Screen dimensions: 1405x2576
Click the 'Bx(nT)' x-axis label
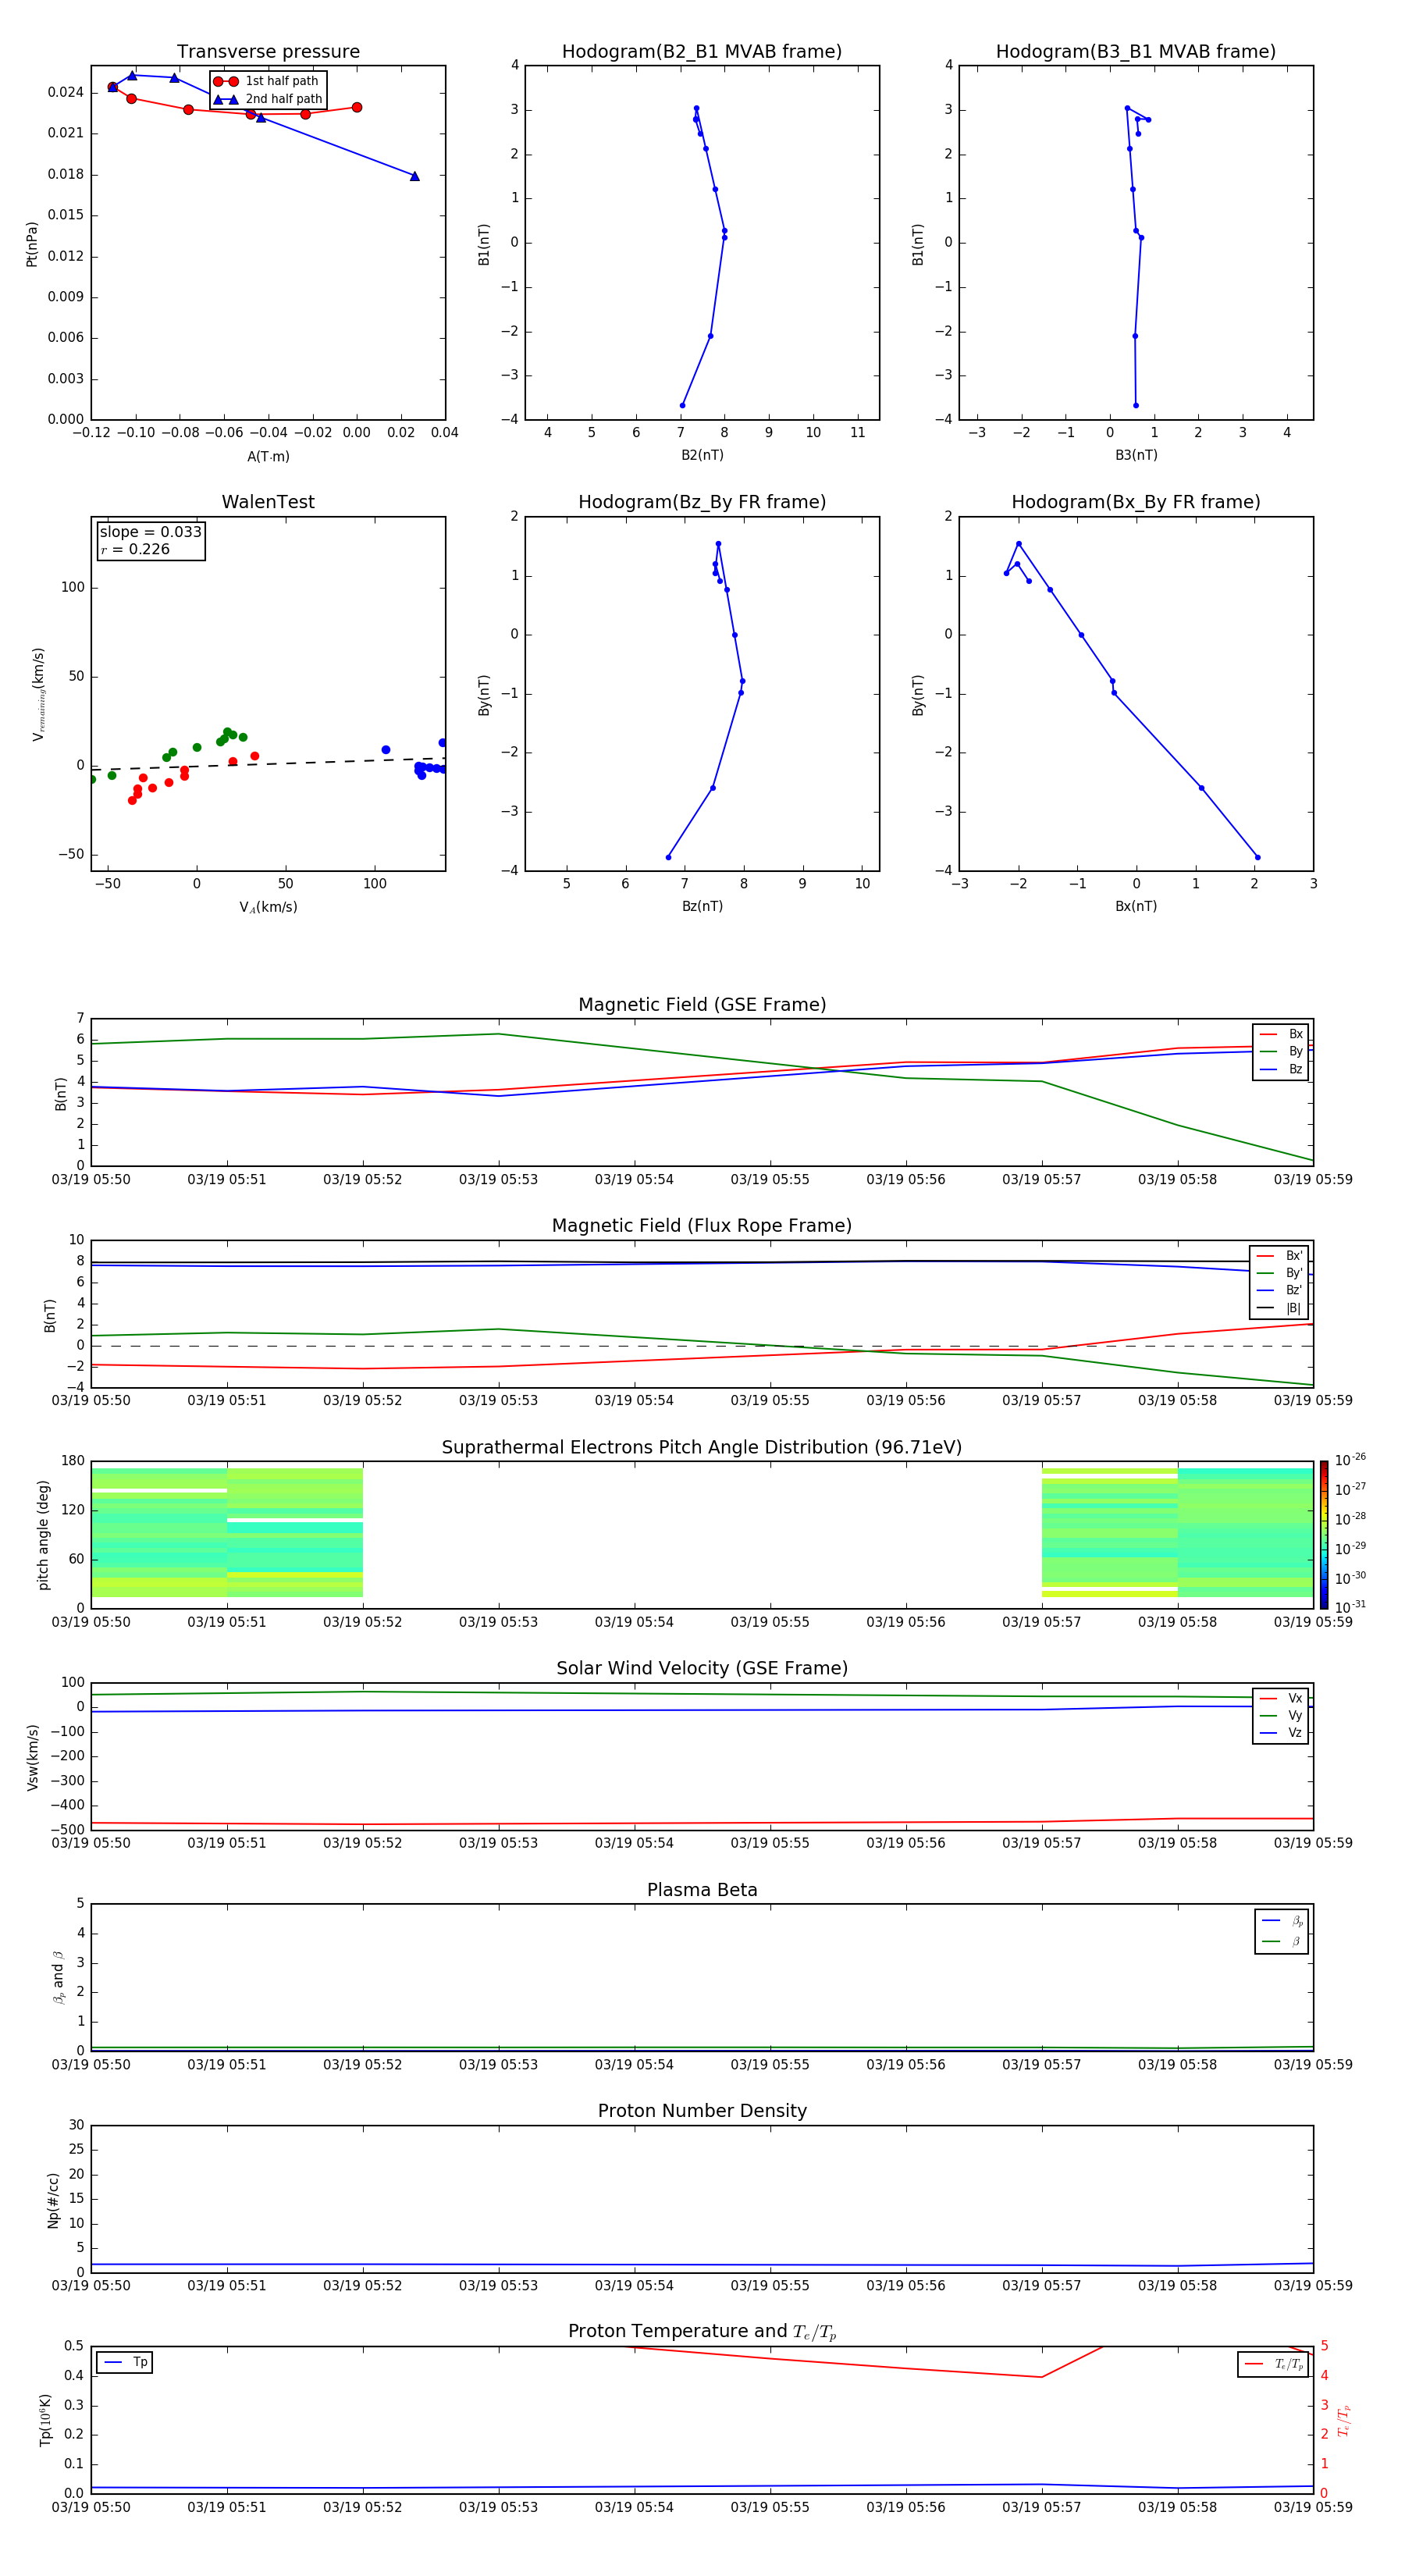pos(1136,906)
